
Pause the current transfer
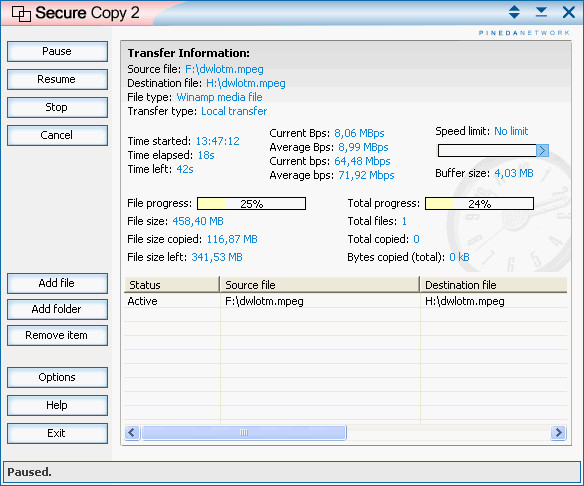57,51
